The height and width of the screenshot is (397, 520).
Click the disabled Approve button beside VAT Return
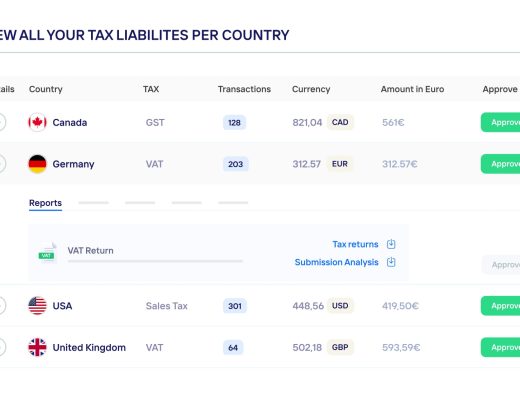click(501, 265)
